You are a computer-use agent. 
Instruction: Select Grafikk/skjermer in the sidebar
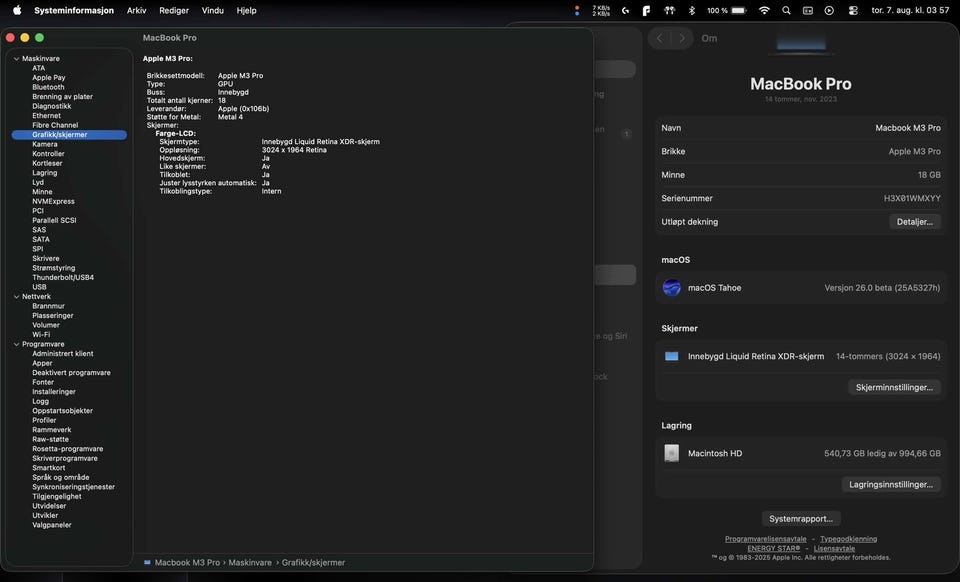coord(69,135)
